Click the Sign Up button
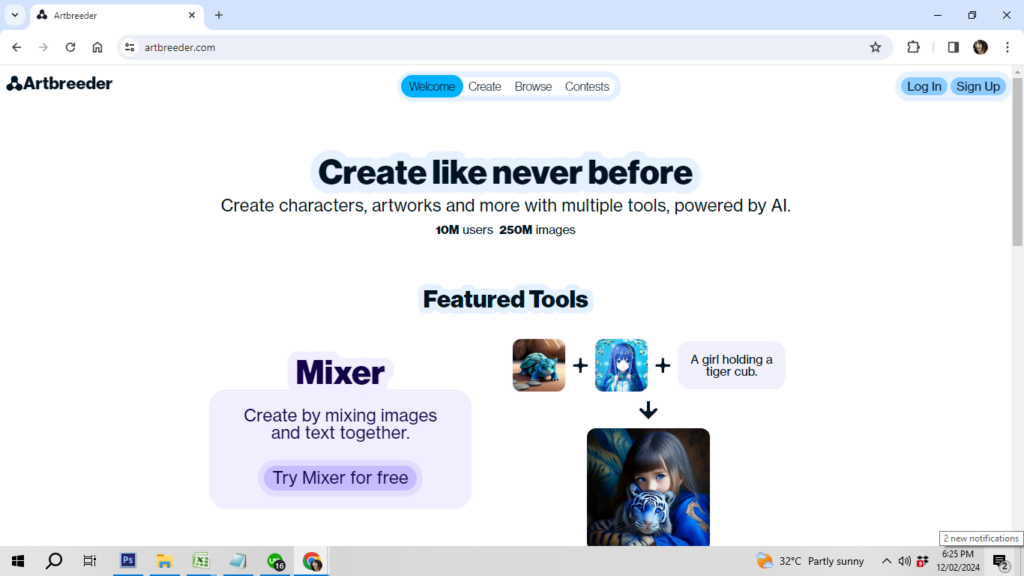1024x576 pixels. [977, 87]
